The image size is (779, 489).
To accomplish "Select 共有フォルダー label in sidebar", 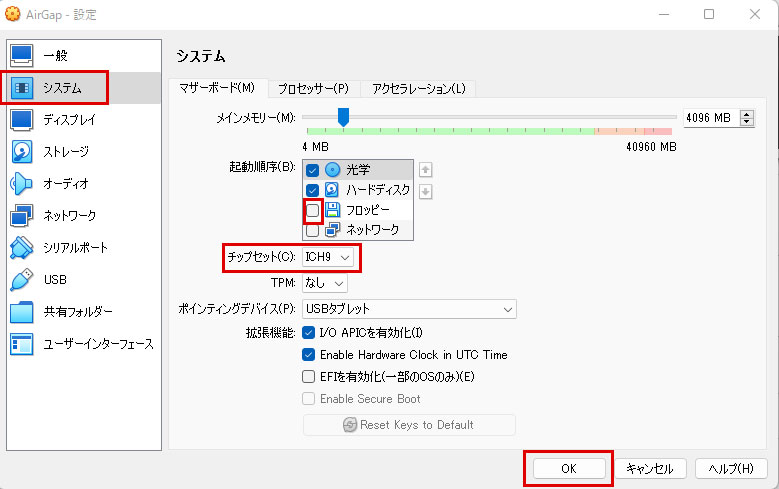I will (78, 312).
